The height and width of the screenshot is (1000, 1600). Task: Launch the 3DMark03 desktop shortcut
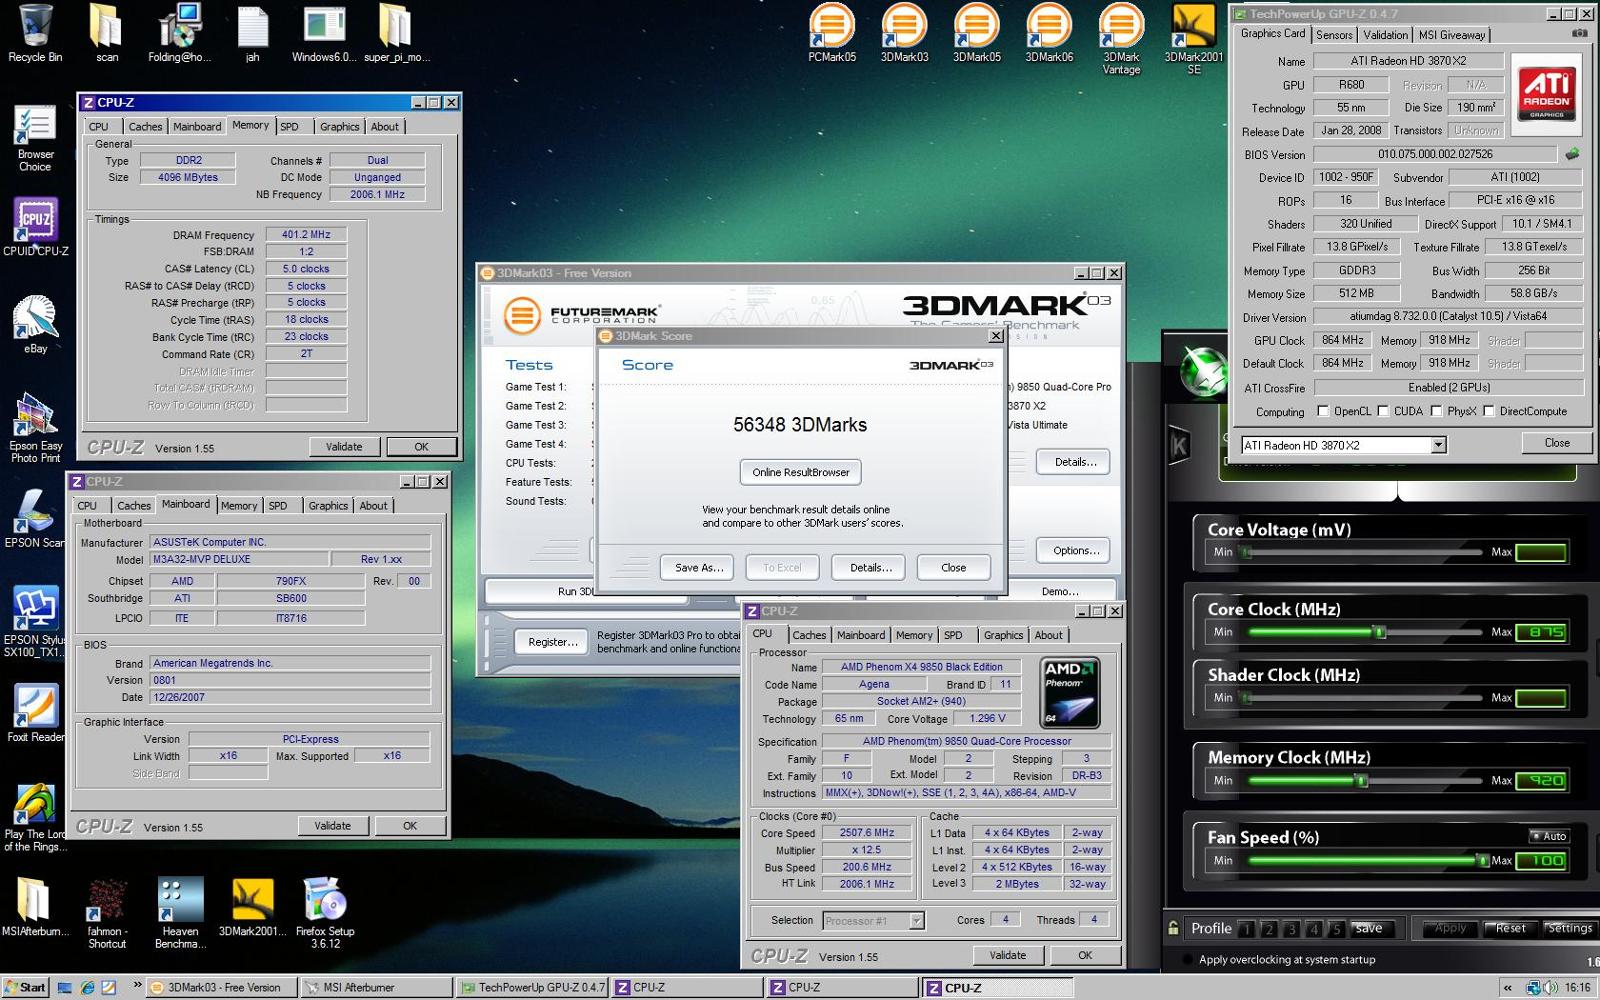point(904,33)
